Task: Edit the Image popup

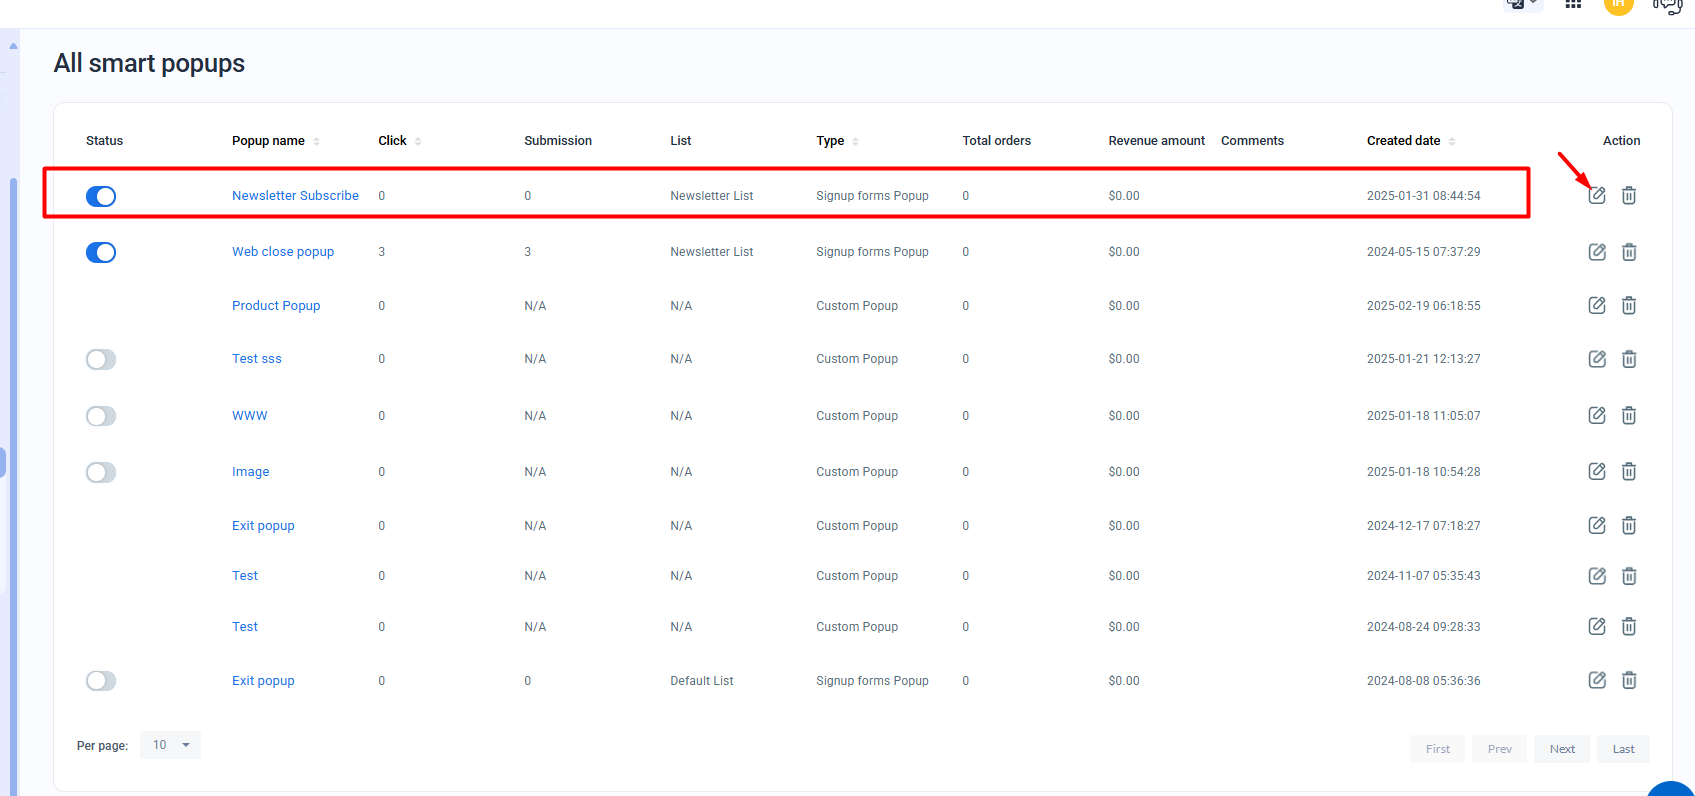Action: (1597, 472)
